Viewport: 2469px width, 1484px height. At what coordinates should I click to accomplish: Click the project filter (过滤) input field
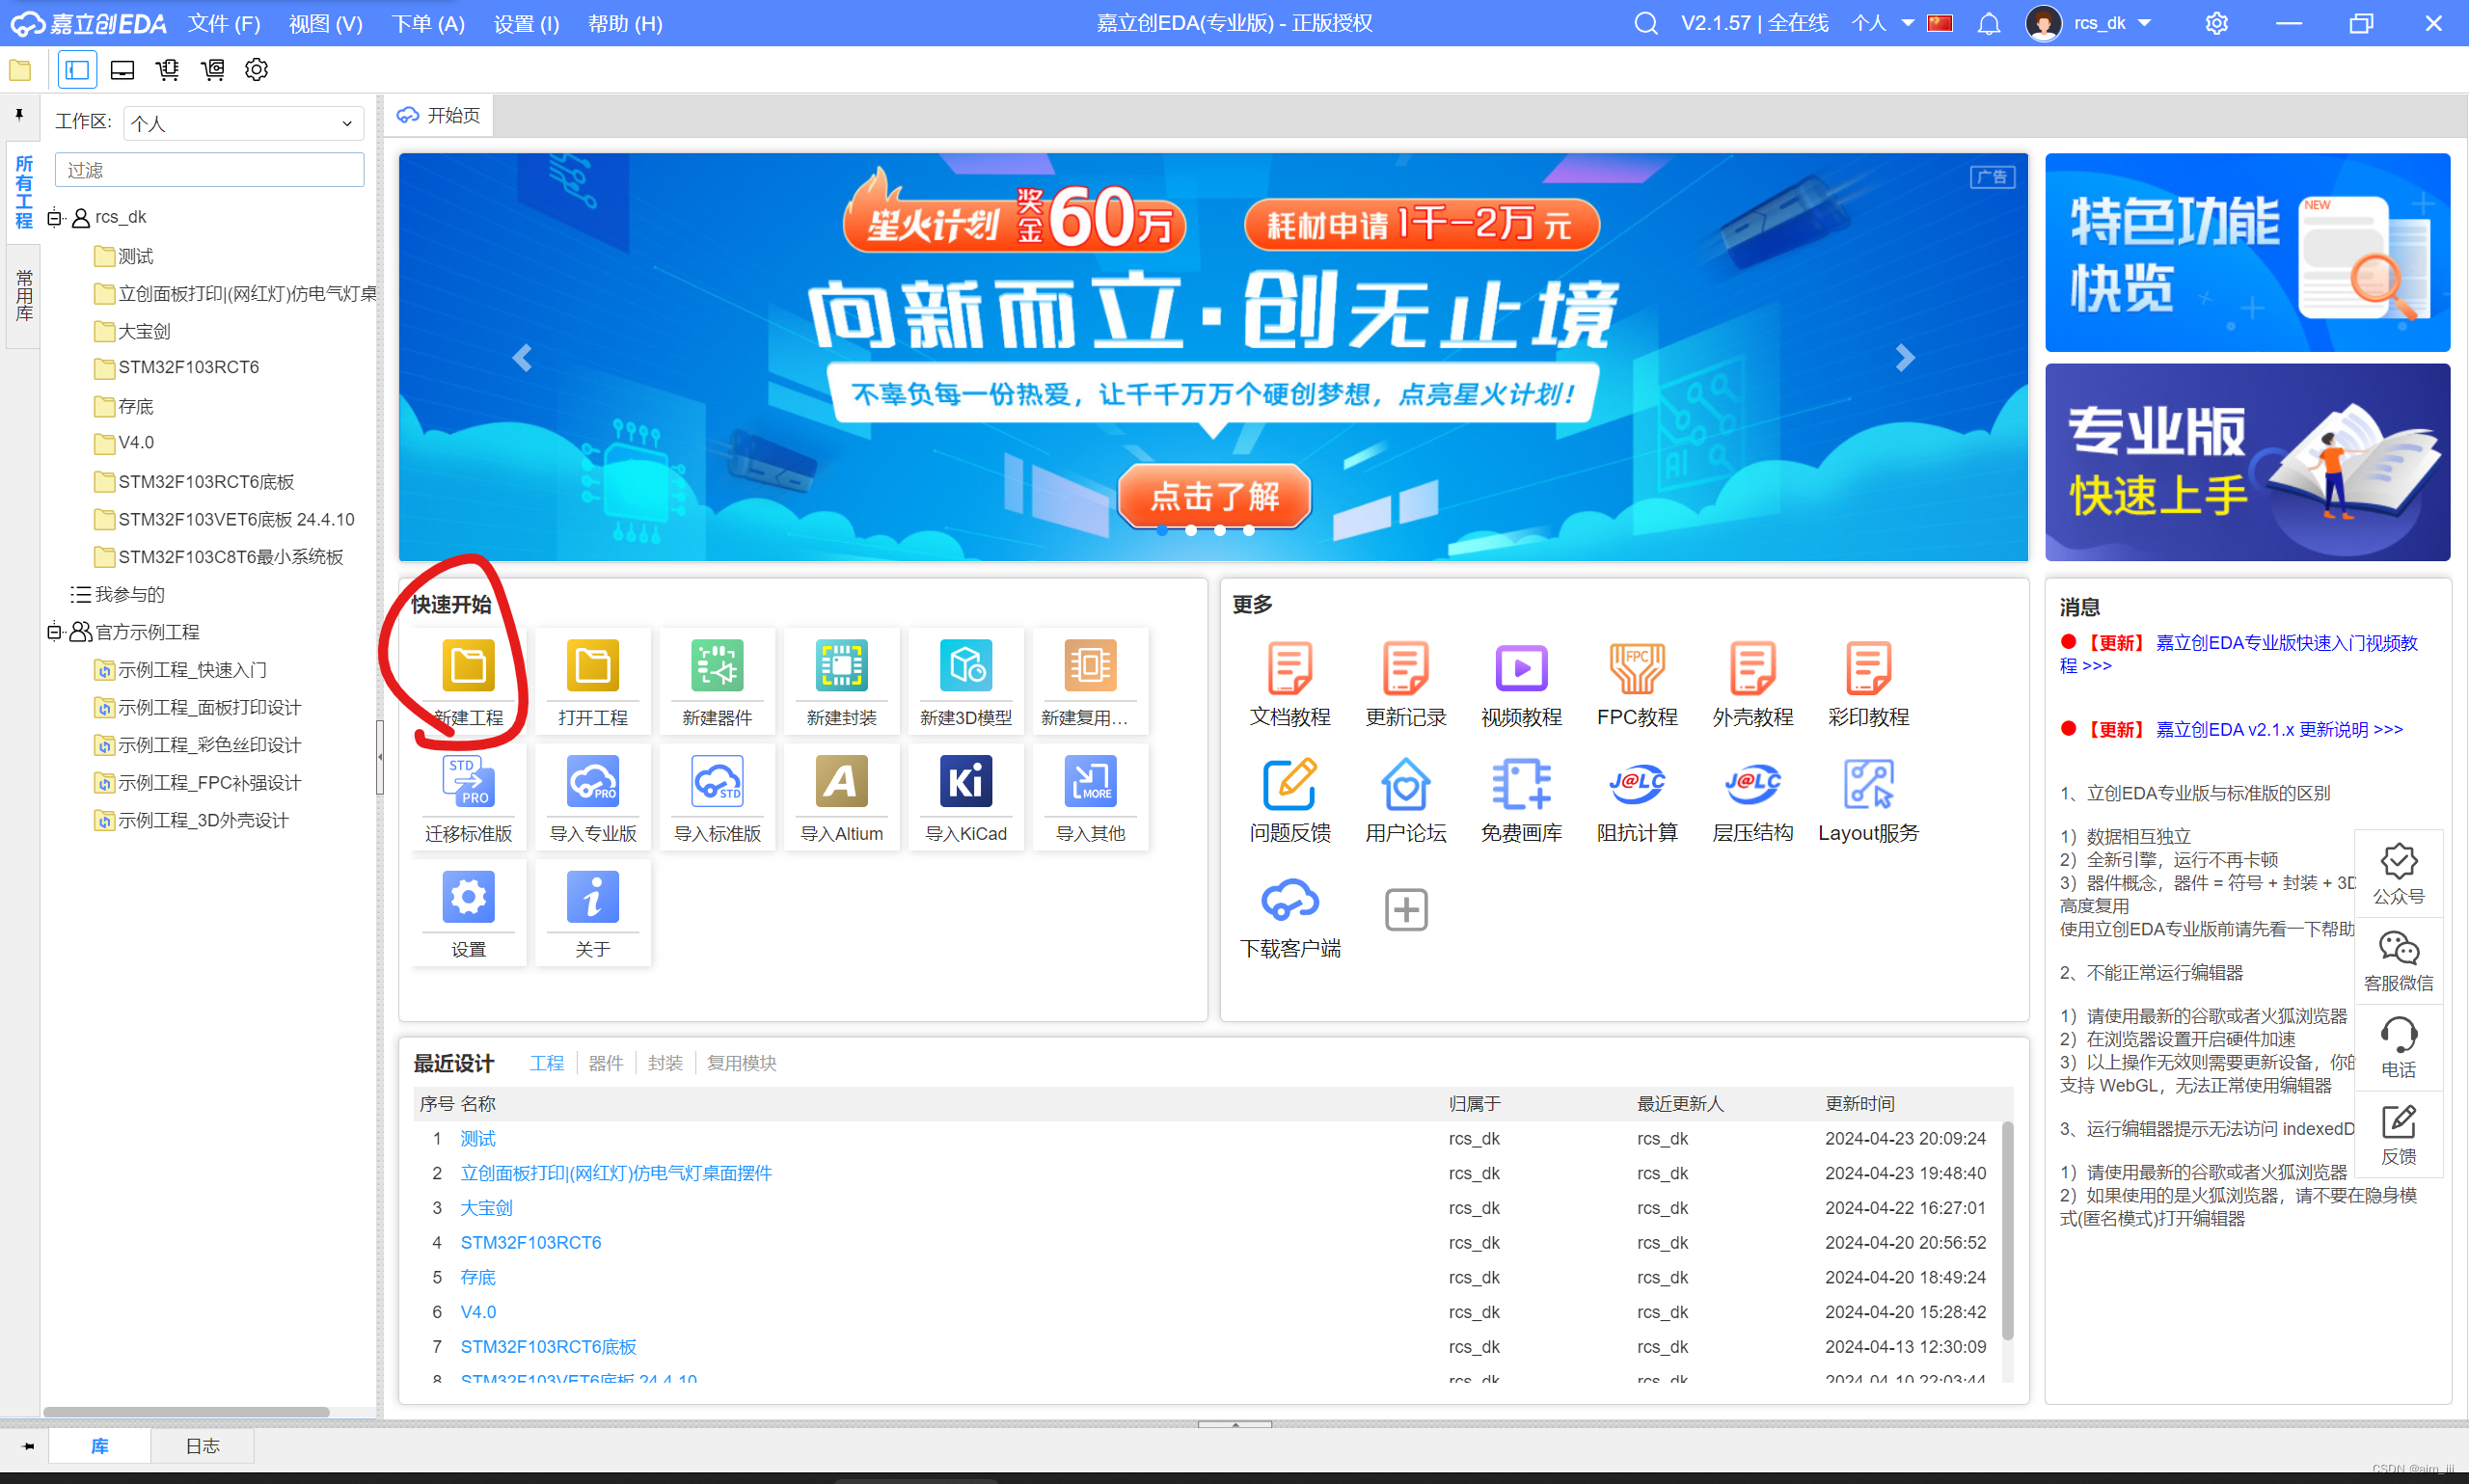coord(209,170)
